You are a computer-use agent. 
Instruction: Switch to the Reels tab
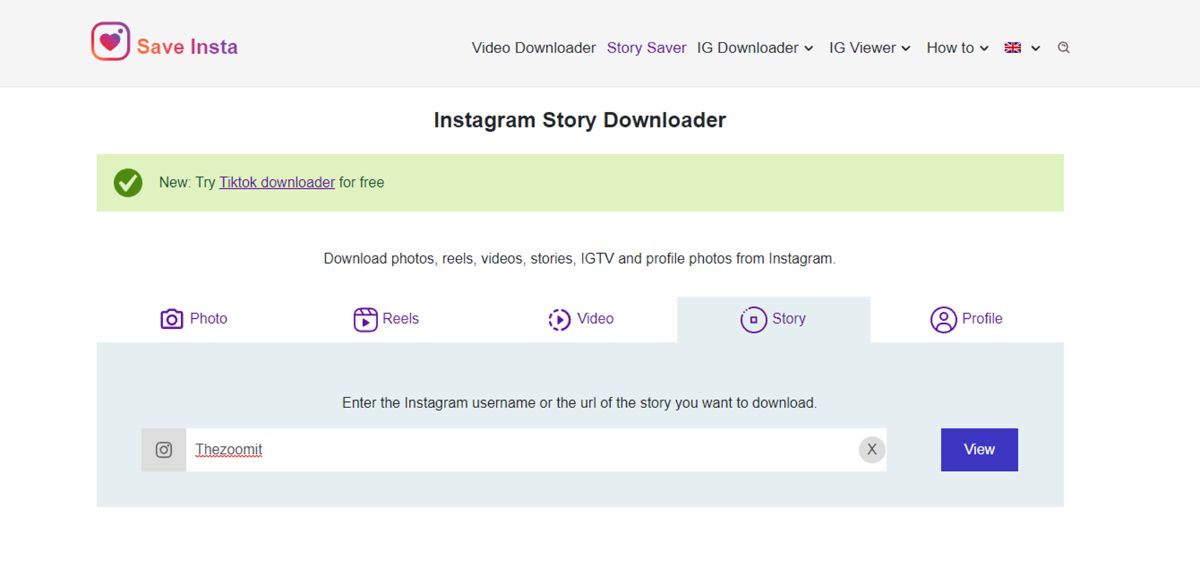386,319
